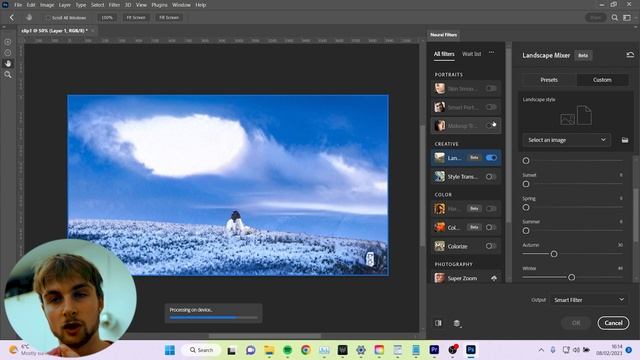The height and width of the screenshot is (360, 640).
Task: Open the Photoshop icon in the taskbar
Action: (471, 350)
